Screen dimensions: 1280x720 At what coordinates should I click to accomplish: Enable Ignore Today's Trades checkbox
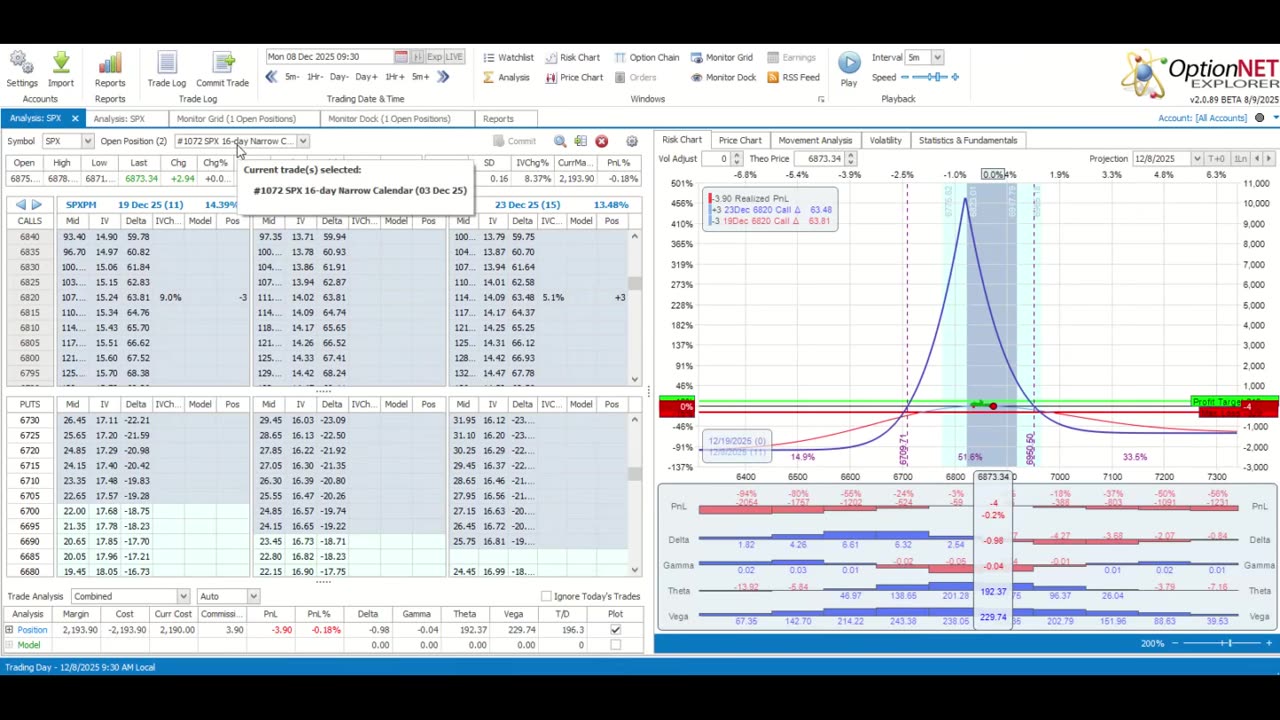pyautogui.click(x=546, y=596)
